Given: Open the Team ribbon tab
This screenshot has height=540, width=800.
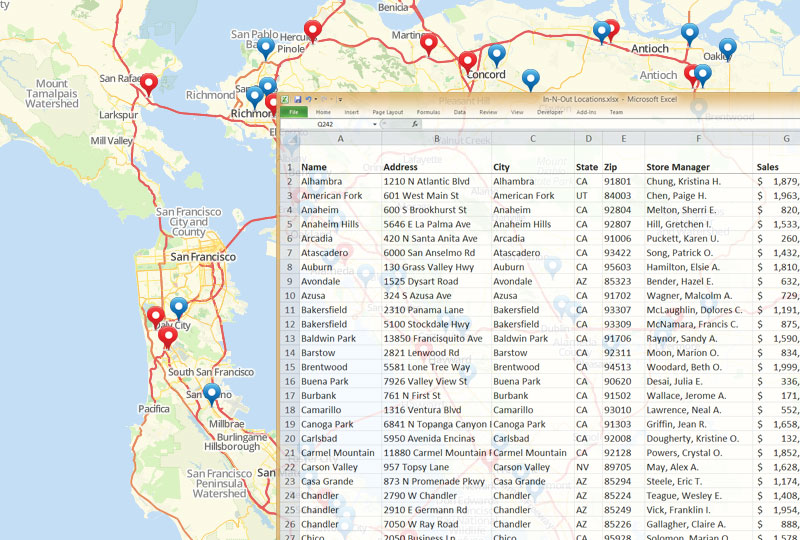Looking at the screenshot, I should (x=616, y=112).
